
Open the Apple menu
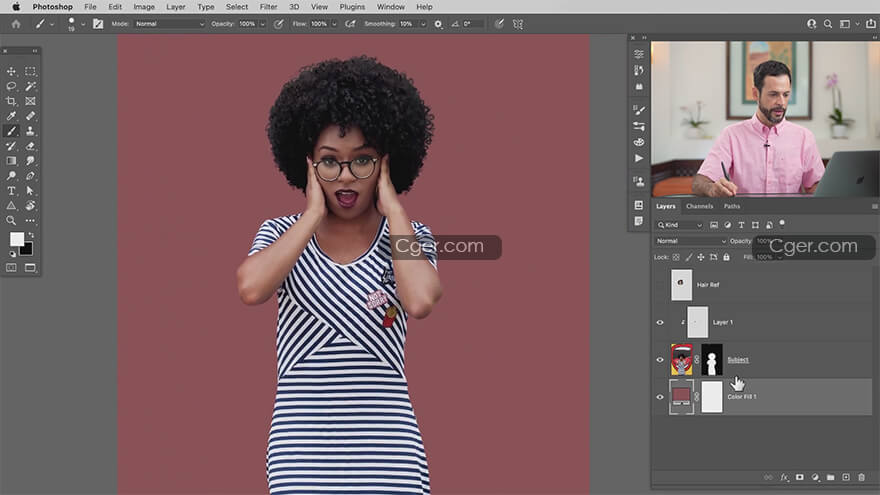tap(16, 7)
